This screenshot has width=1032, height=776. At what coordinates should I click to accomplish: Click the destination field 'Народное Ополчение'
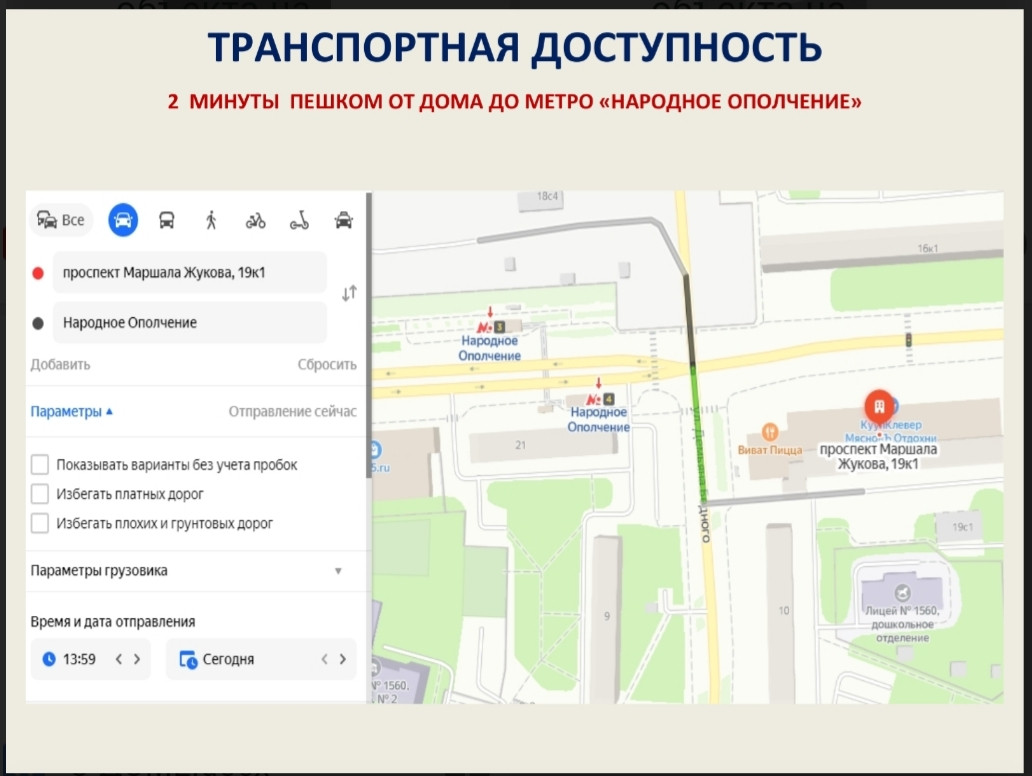point(190,323)
